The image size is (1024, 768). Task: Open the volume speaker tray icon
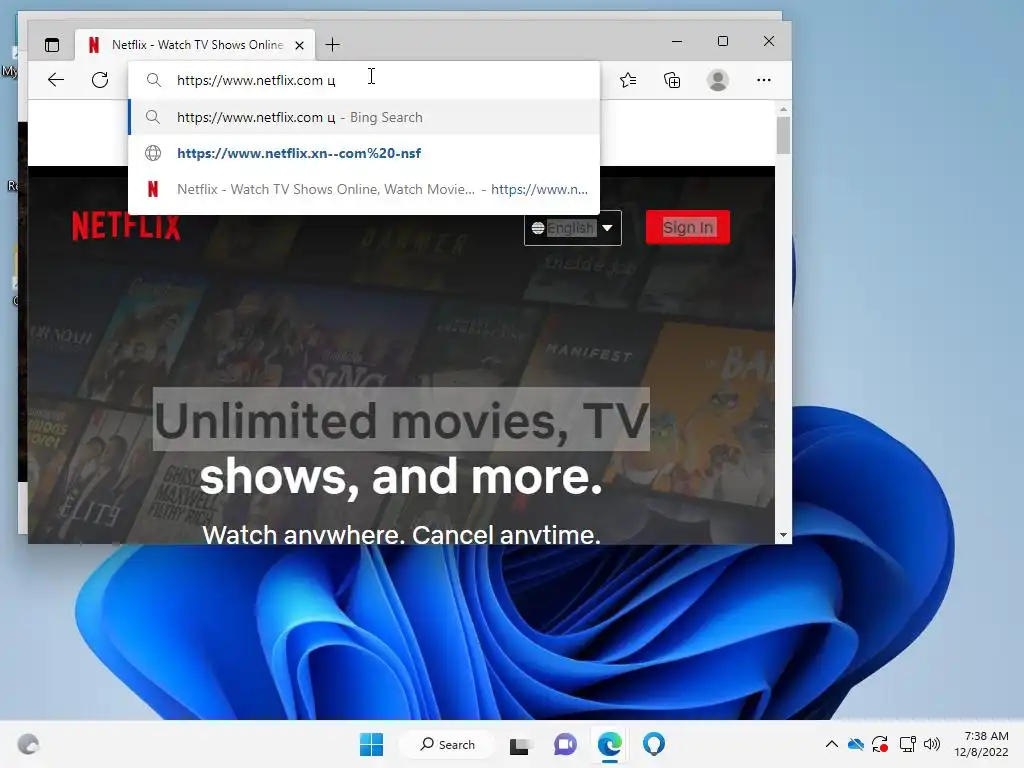[x=932, y=744]
